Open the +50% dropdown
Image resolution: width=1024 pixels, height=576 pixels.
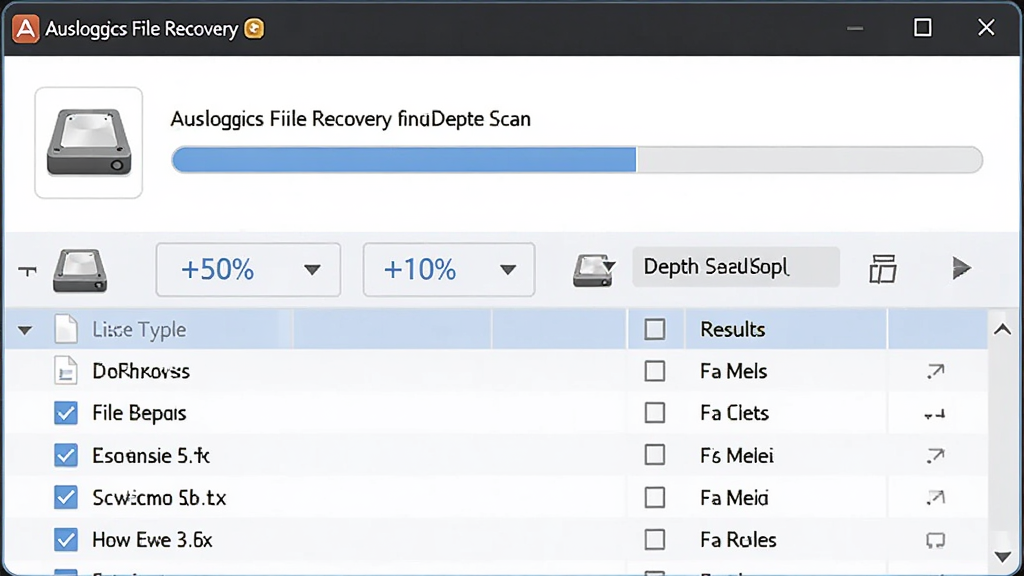[x=248, y=270]
